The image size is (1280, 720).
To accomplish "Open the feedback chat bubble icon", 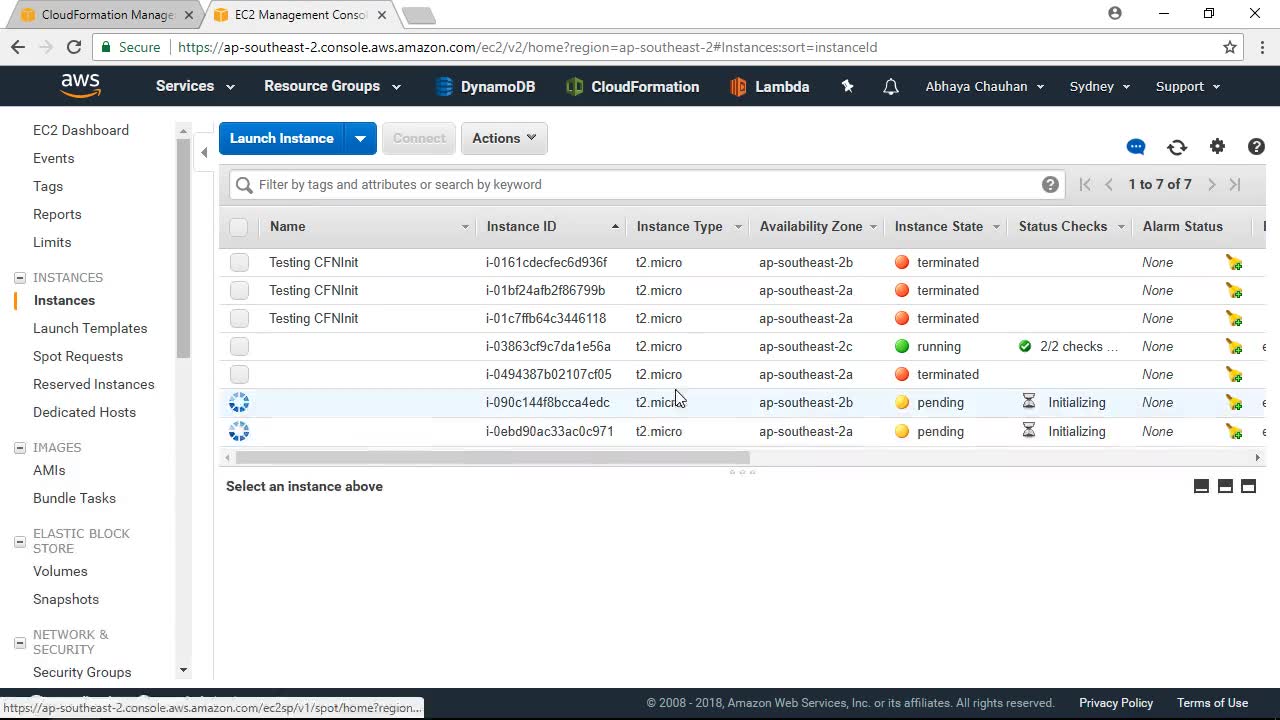I will (x=1136, y=147).
